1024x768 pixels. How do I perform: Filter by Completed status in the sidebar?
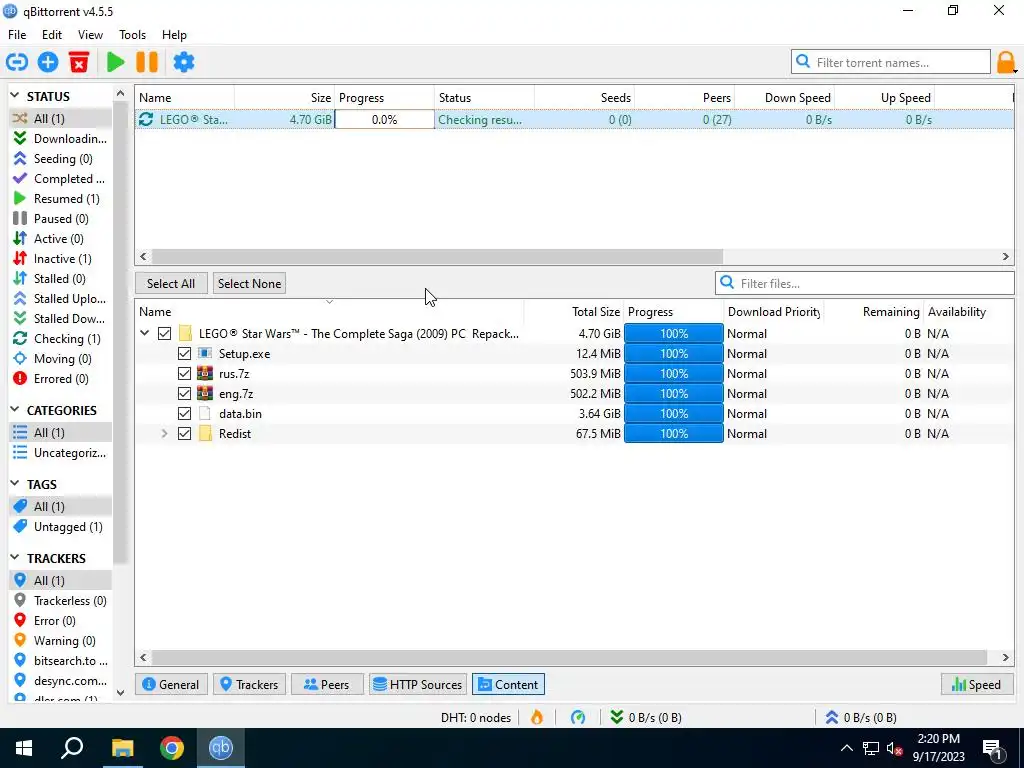pos(60,178)
